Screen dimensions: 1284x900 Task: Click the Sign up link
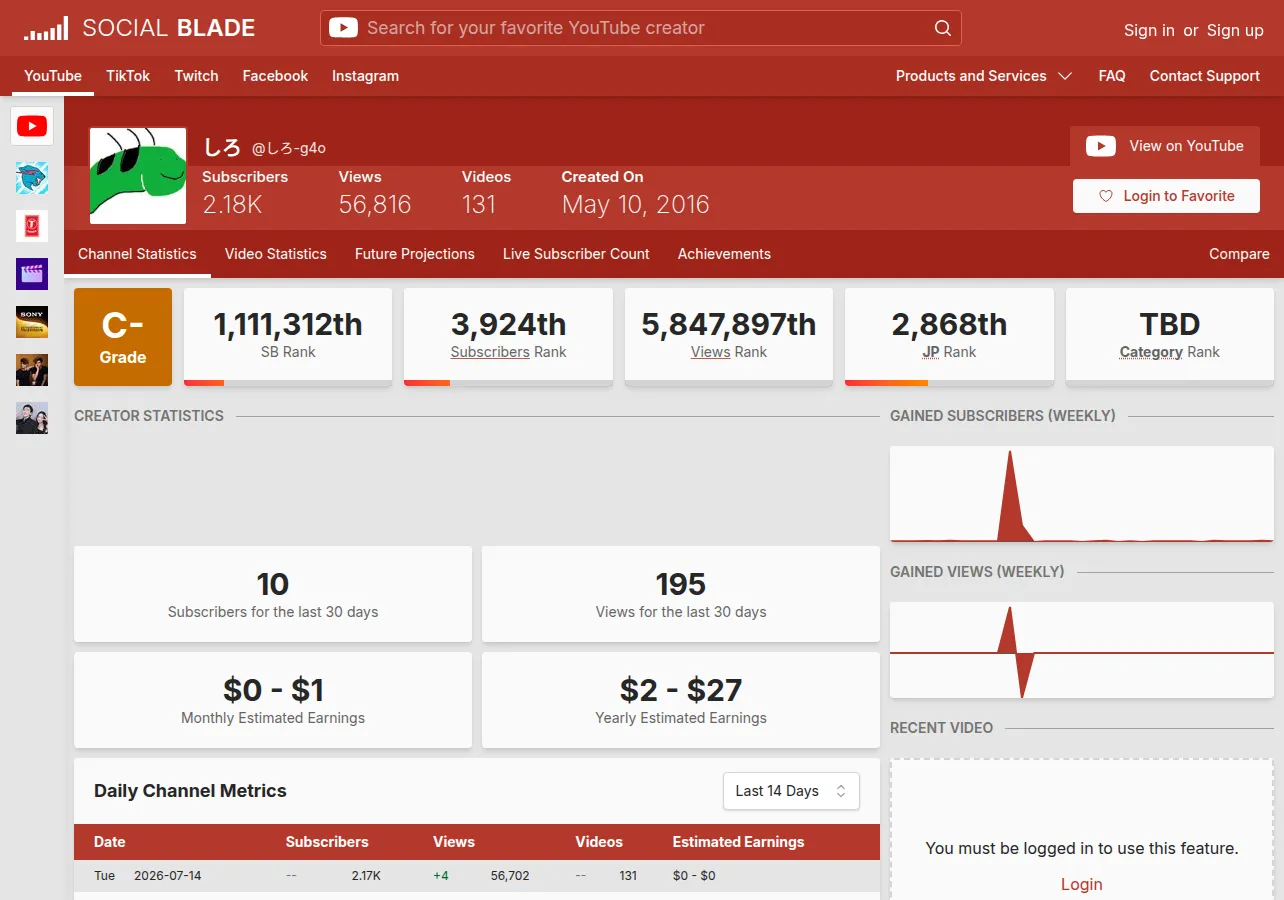pyautogui.click(x=1235, y=30)
